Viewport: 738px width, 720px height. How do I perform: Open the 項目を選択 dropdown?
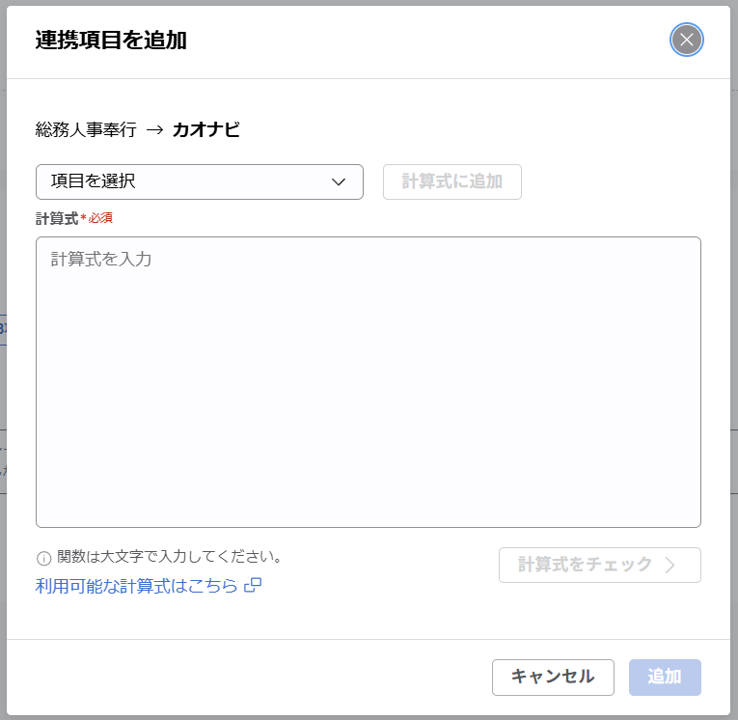pyautogui.click(x=200, y=182)
